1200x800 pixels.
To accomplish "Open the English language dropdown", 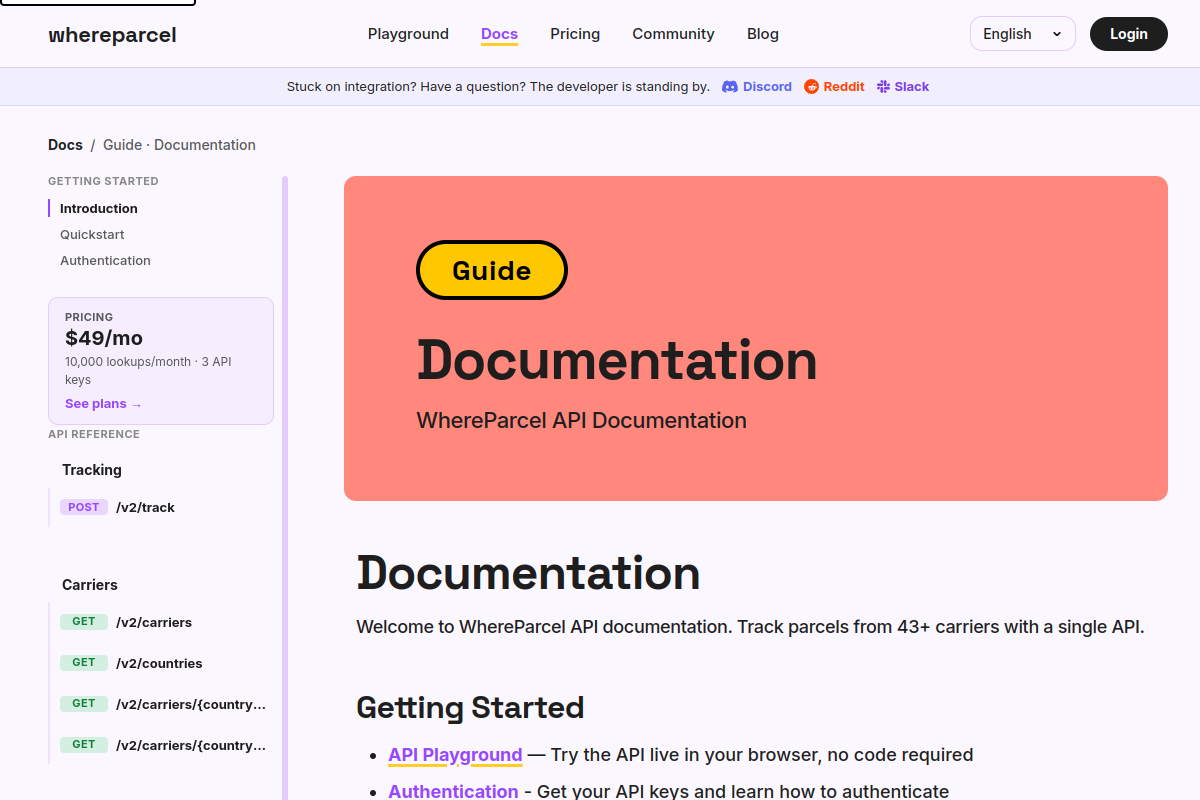I will [x=1022, y=34].
